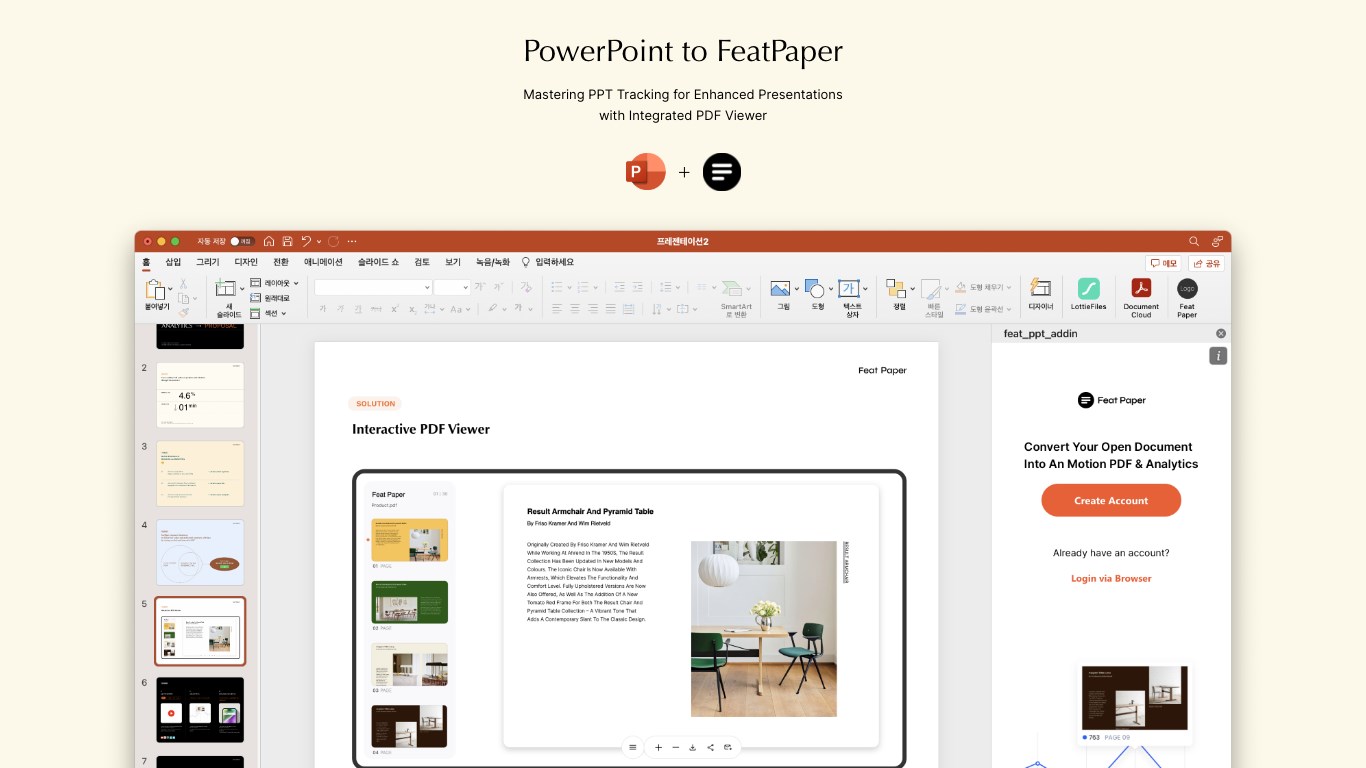The image size is (1366, 768).
Task: Click the scissors Cut icon
Action: pos(183,284)
